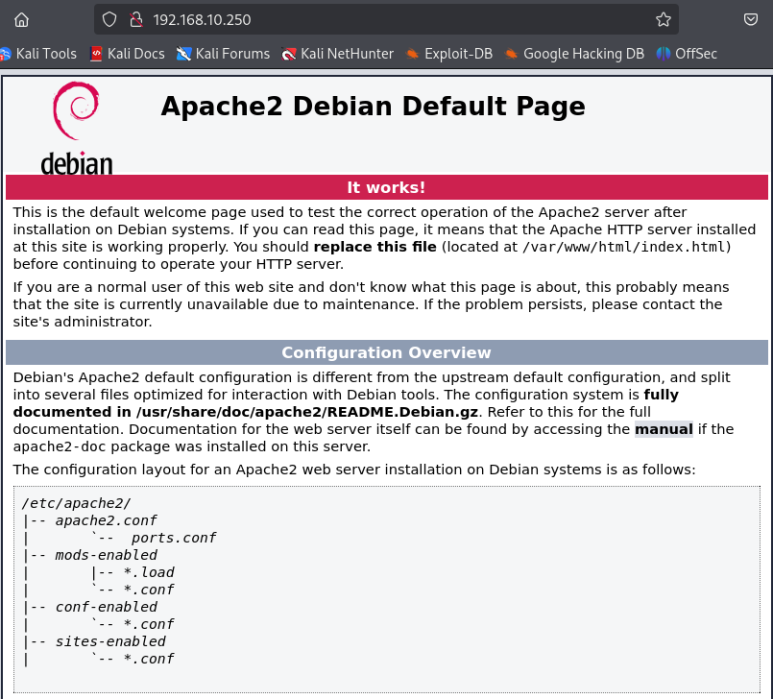The image size is (773, 699).
Task: Open the Google Hacking DB bookmark
Action: click(x=574, y=53)
